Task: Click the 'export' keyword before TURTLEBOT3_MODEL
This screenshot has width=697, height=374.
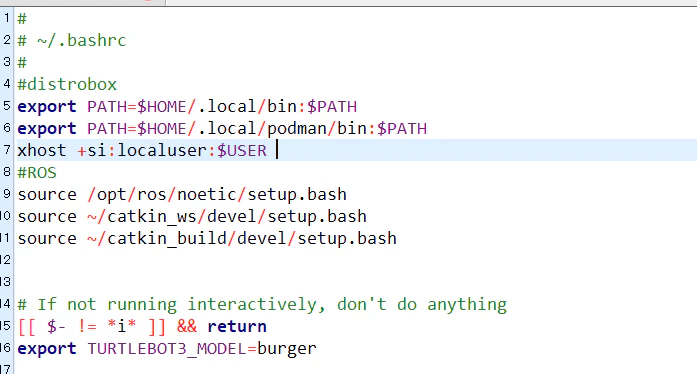Action: tap(47, 348)
